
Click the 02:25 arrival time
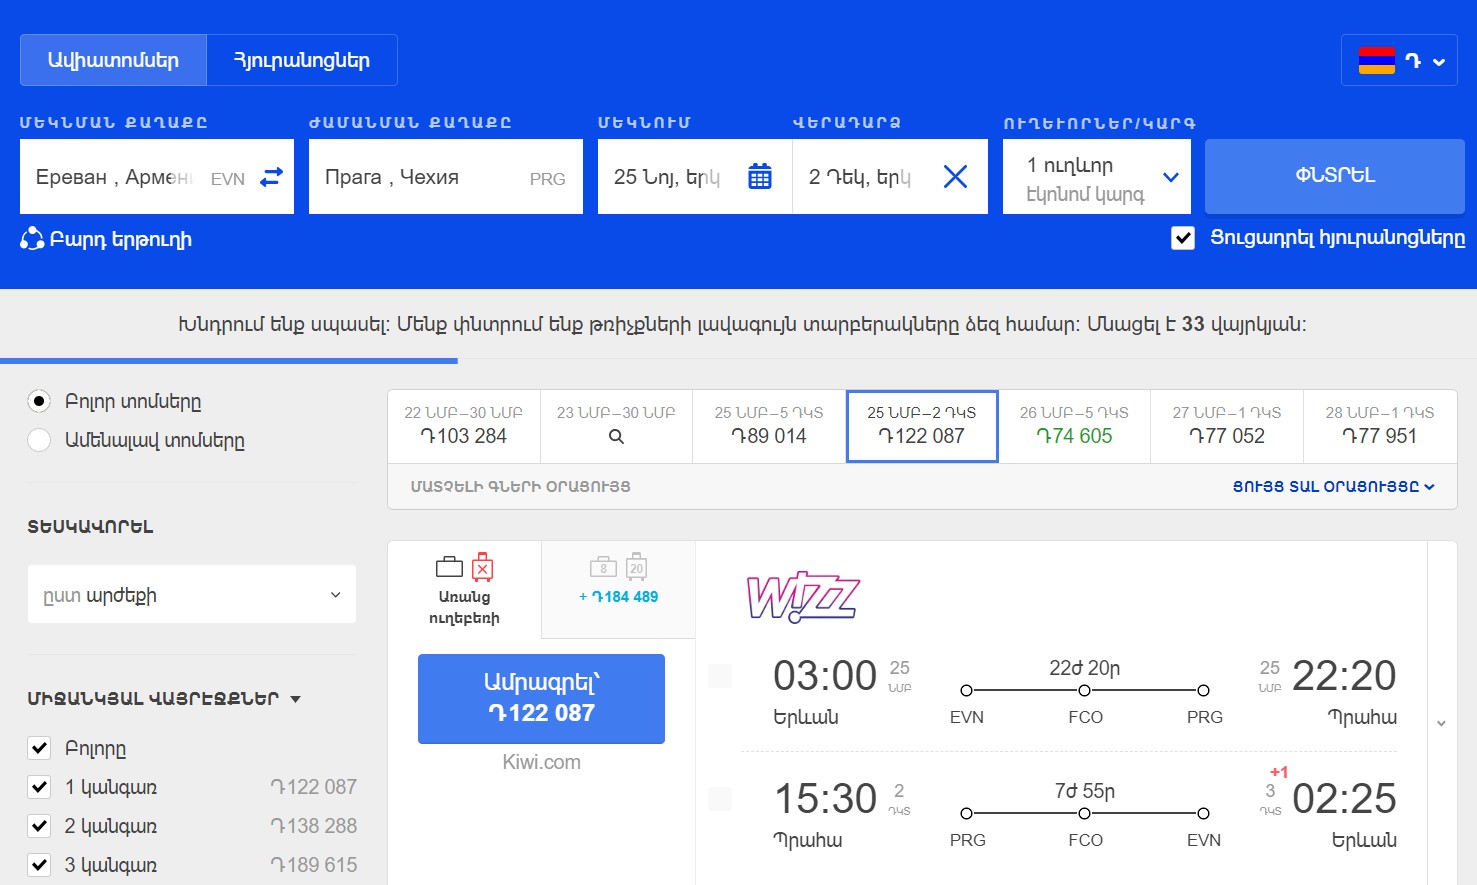pos(1344,799)
